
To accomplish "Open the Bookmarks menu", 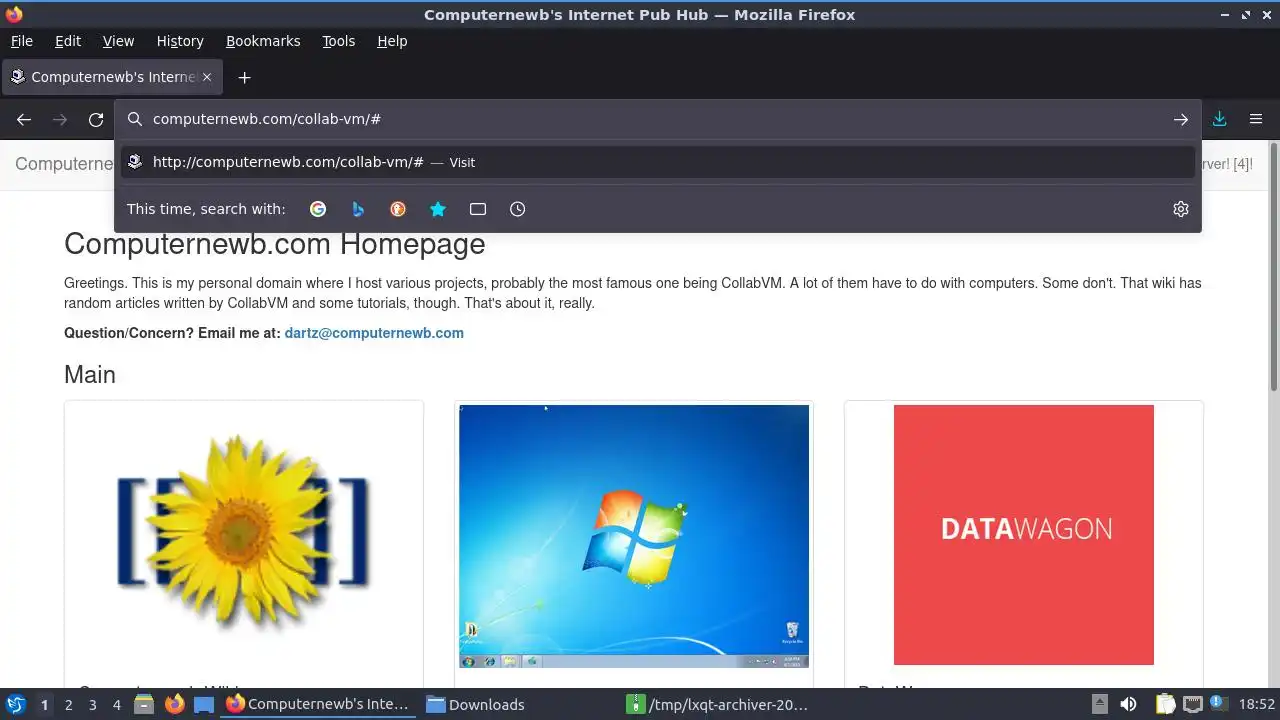I will coord(263,41).
